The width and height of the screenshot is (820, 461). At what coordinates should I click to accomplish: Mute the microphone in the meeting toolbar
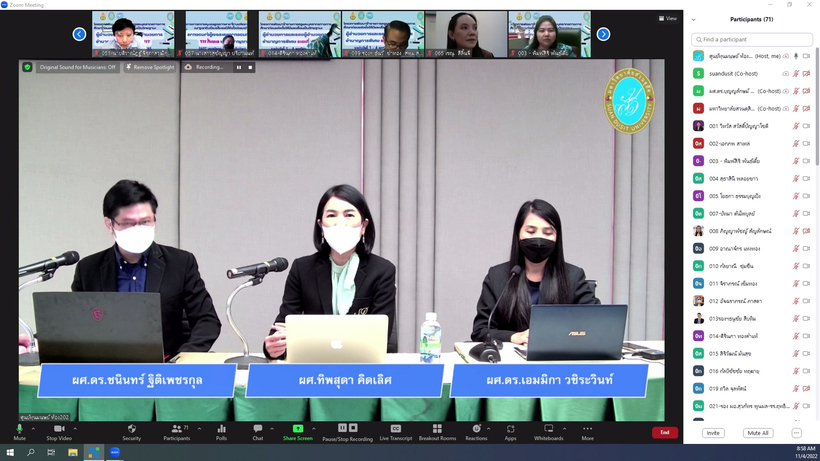point(19,432)
